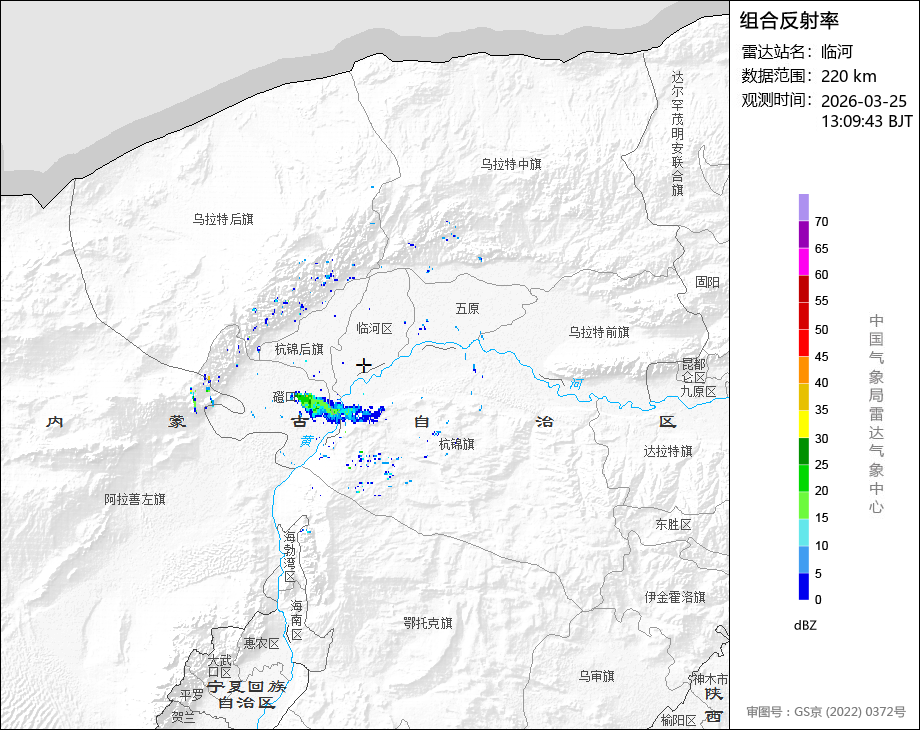Click the 九原区 map label

tap(698, 391)
